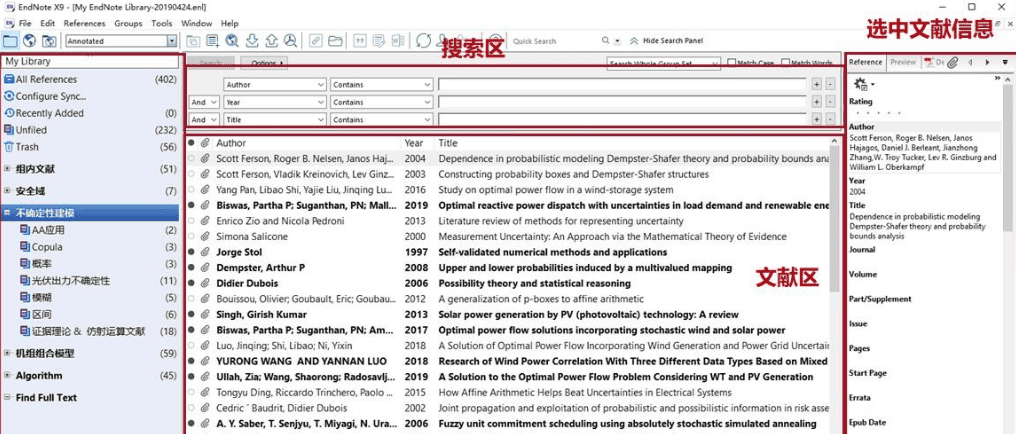Toggle read status dot for Dempster, Arthur P

pos(191,268)
